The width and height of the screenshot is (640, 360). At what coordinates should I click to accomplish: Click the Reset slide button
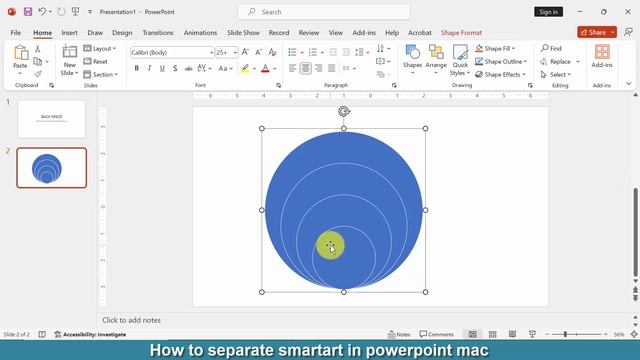point(96,61)
